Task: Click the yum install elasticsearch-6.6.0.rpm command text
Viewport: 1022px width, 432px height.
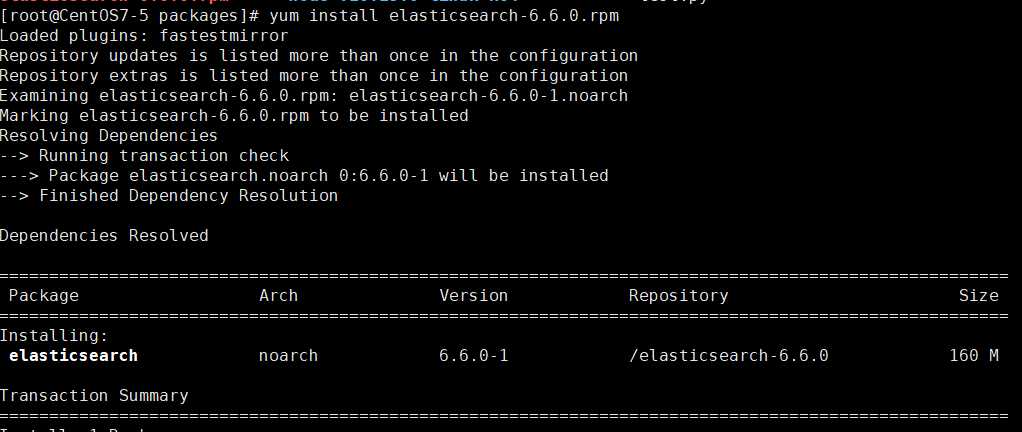Action: tap(444, 16)
